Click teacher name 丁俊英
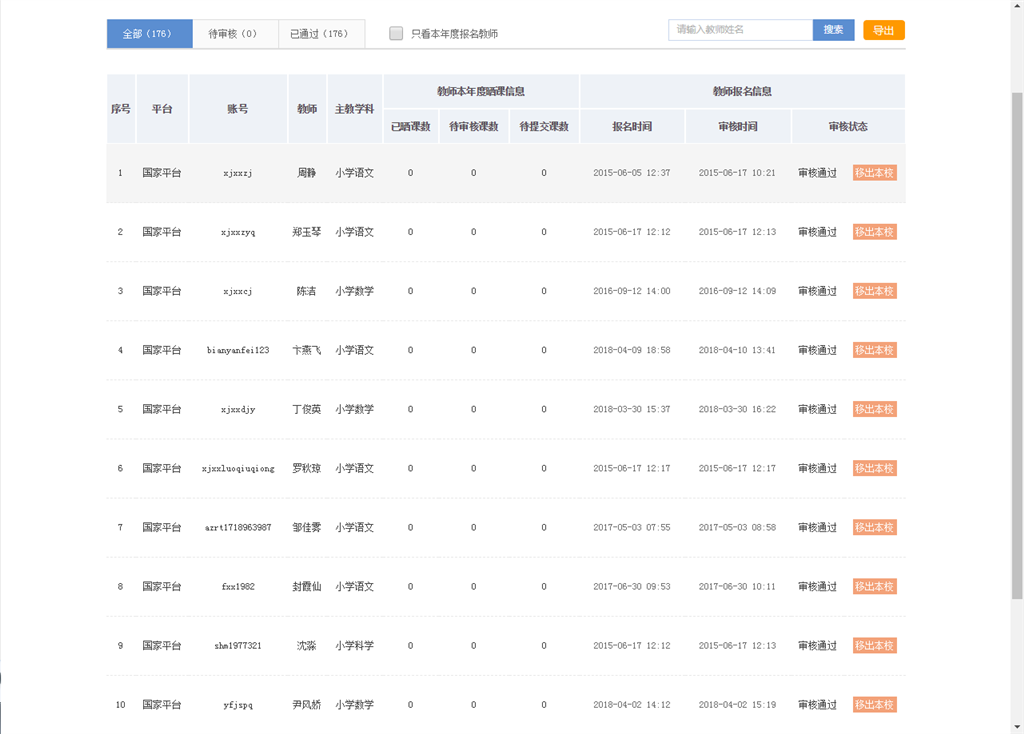 (306, 409)
